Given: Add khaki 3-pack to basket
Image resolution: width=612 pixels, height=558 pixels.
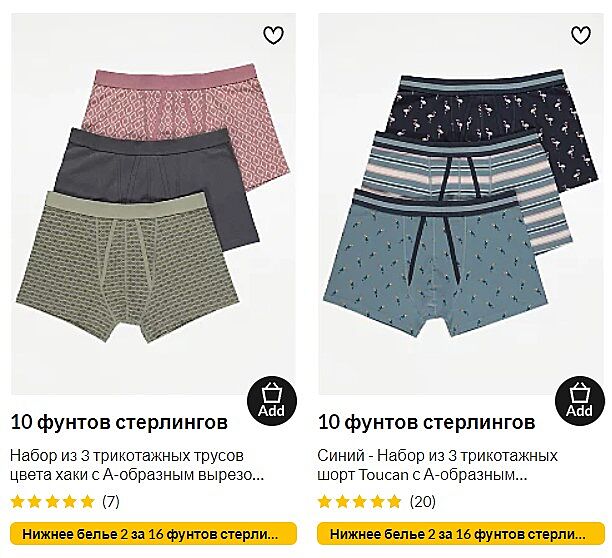Looking at the screenshot, I should click(272, 401).
